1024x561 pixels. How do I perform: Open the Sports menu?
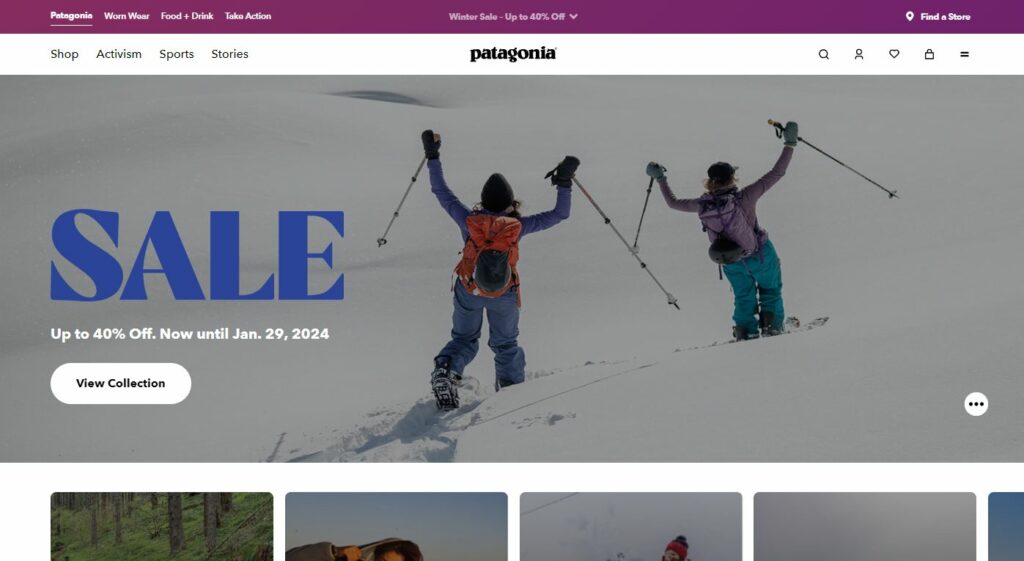(x=176, y=54)
